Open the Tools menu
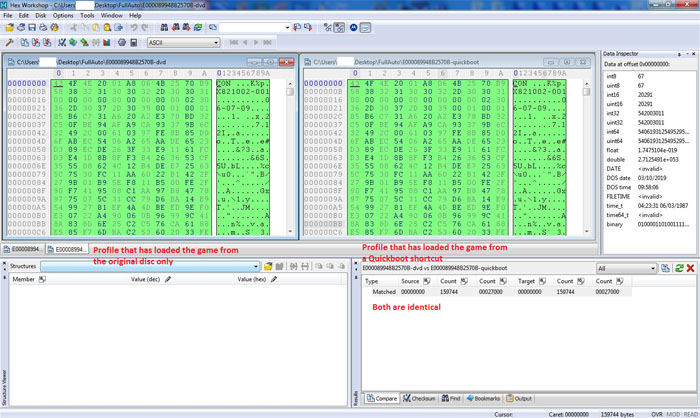This screenshot has width=700, height=418. click(x=87, y=16)
